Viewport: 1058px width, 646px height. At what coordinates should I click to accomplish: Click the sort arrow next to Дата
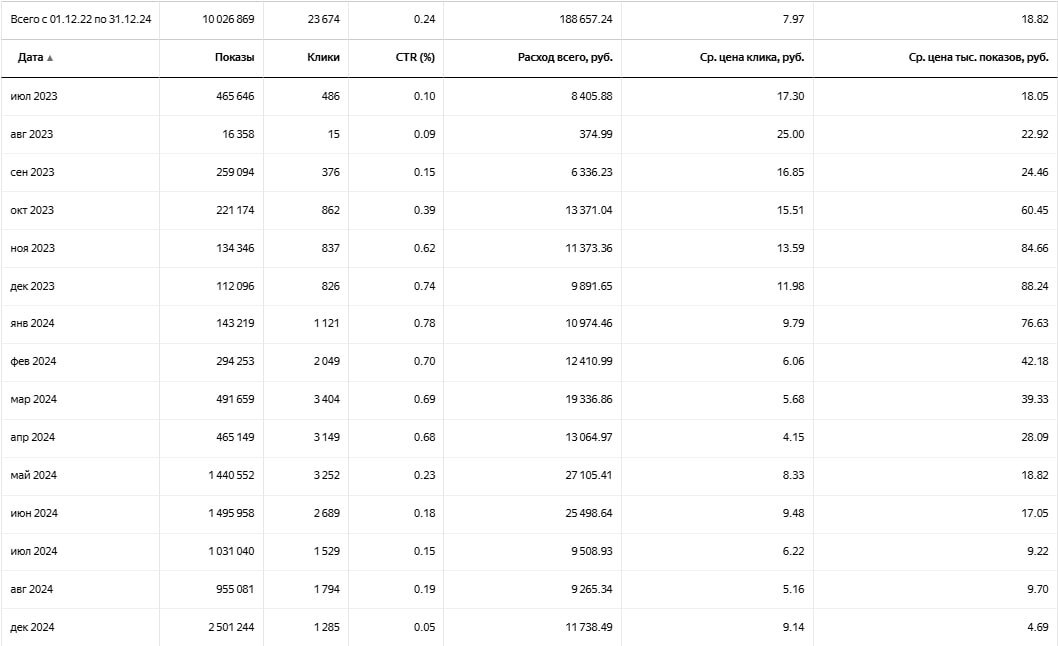pyautogui.click(x=50, y=58)
